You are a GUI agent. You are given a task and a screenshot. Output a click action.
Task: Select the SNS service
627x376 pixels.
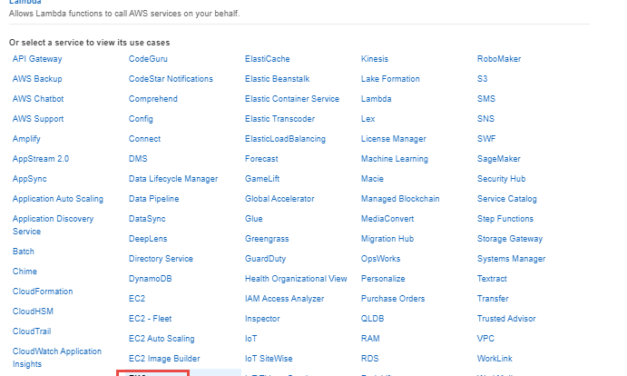486,119
